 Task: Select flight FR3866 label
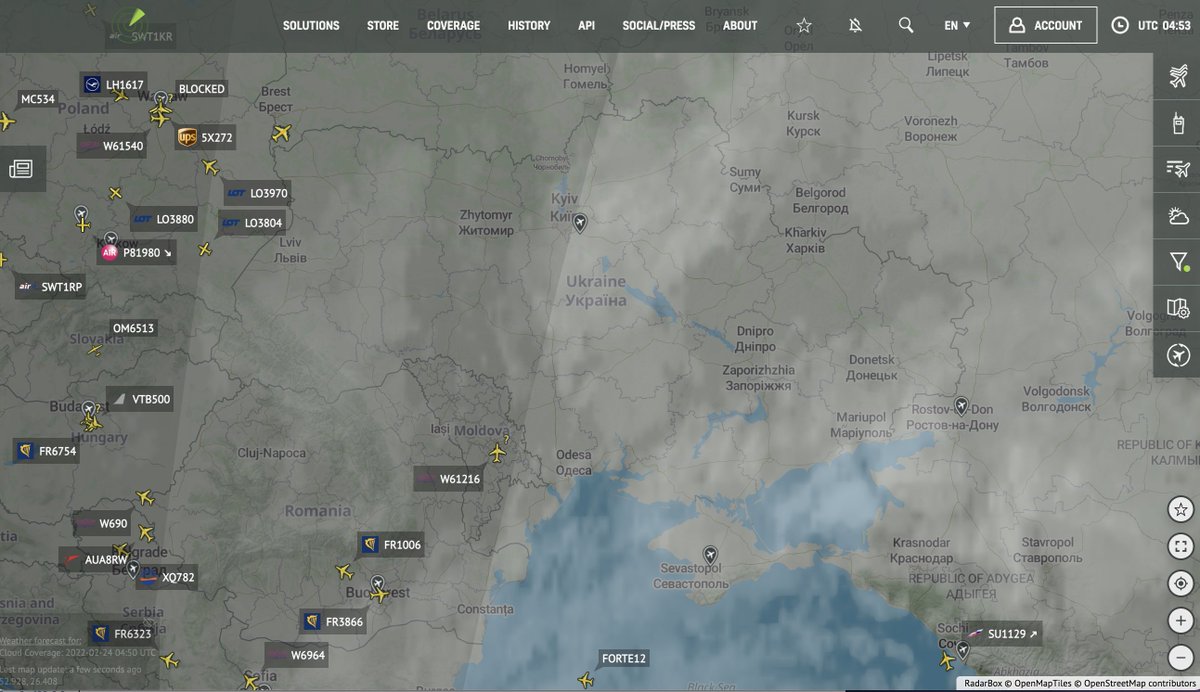(334, 621)
